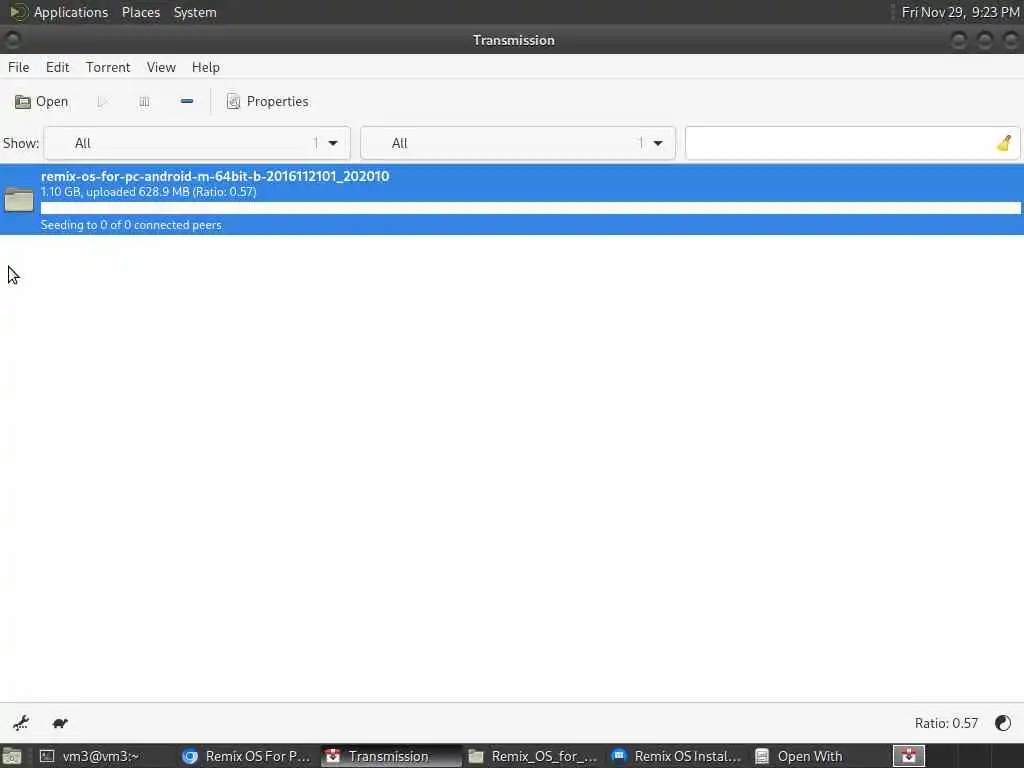This screenshot has height=768, width=1024.
Task: Click the Pause torrent toolbar icon
Action: coord(144,102)
